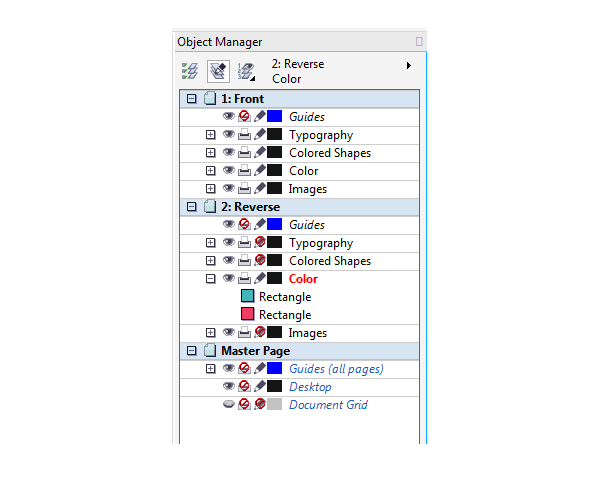Select the Master Page row
Image resolution: width=600 pixels, height=478 pixels.
[300, 351]
